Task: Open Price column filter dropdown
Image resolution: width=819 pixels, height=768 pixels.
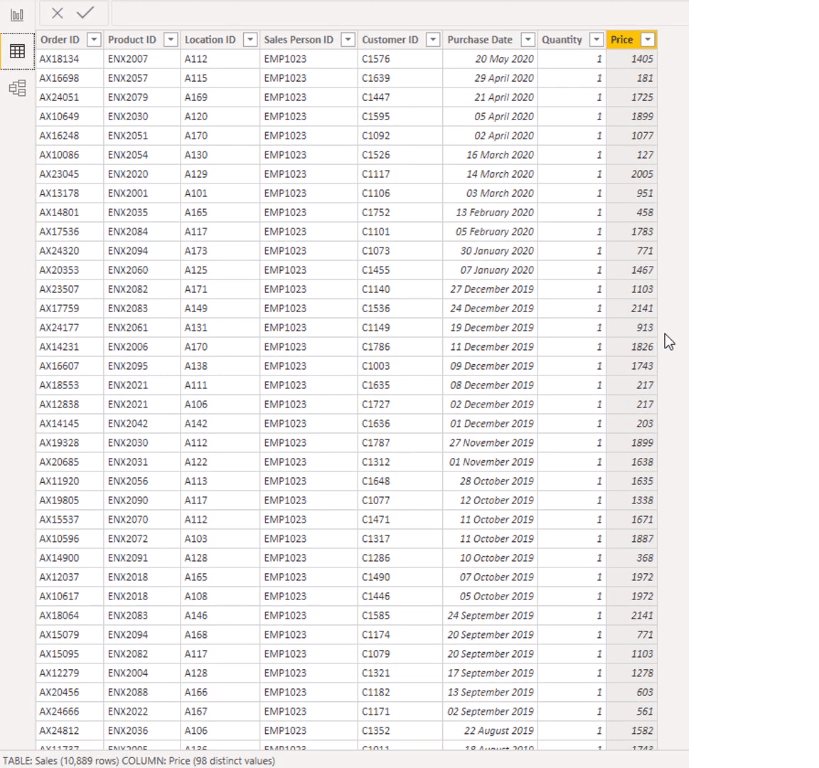Action: 648,40
